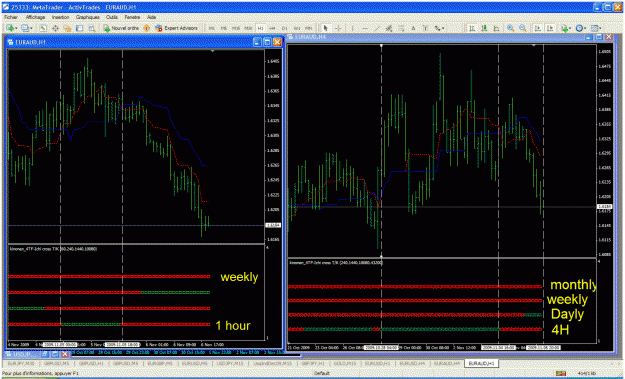Expand the Templates dropdown arrow

[600, 28]
